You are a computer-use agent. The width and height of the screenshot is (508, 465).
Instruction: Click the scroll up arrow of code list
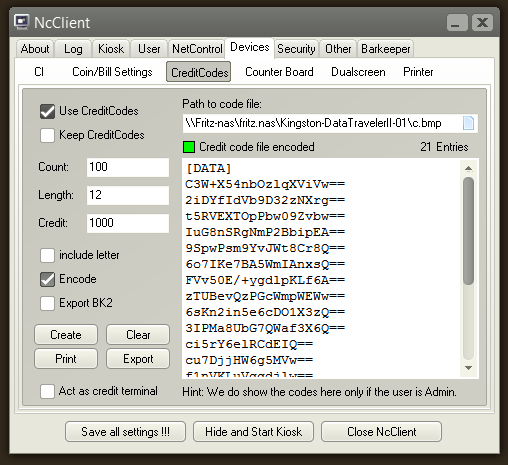pyautogui.click(x=468, y=168)
